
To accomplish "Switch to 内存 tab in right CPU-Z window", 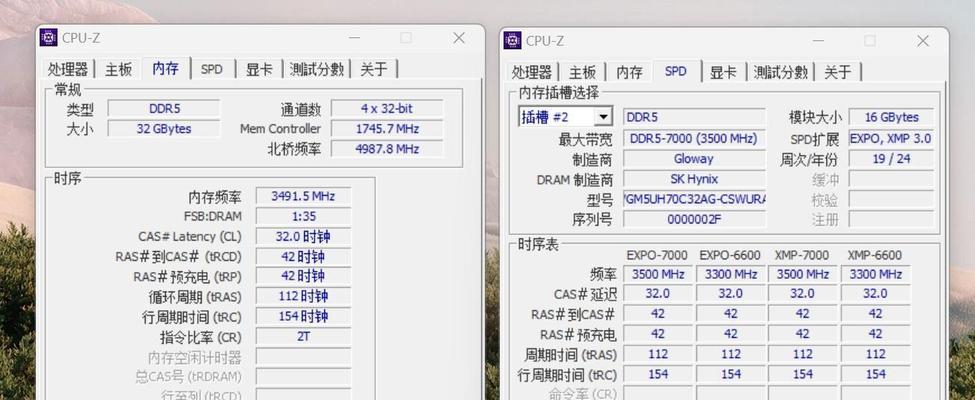I will tap(629, 72).
